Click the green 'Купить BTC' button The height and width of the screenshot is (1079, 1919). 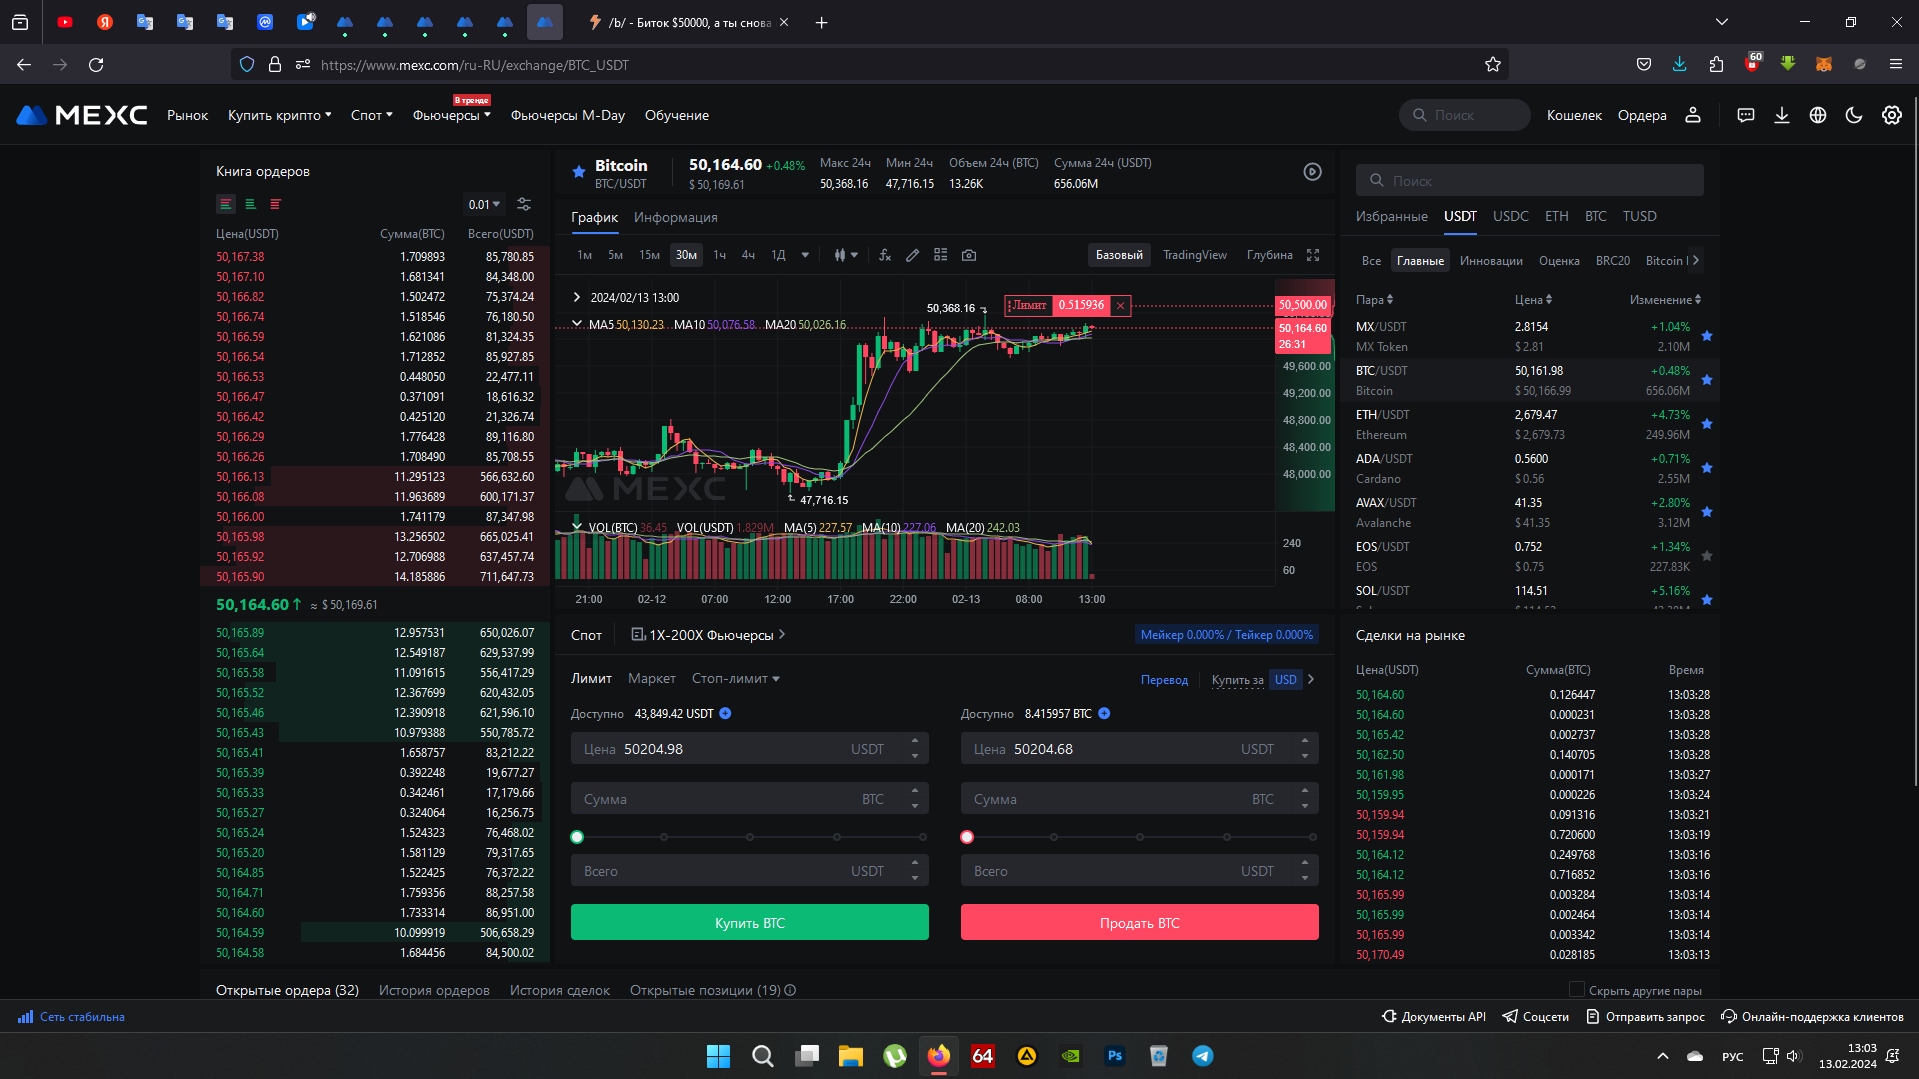click(x=750, y=922)
